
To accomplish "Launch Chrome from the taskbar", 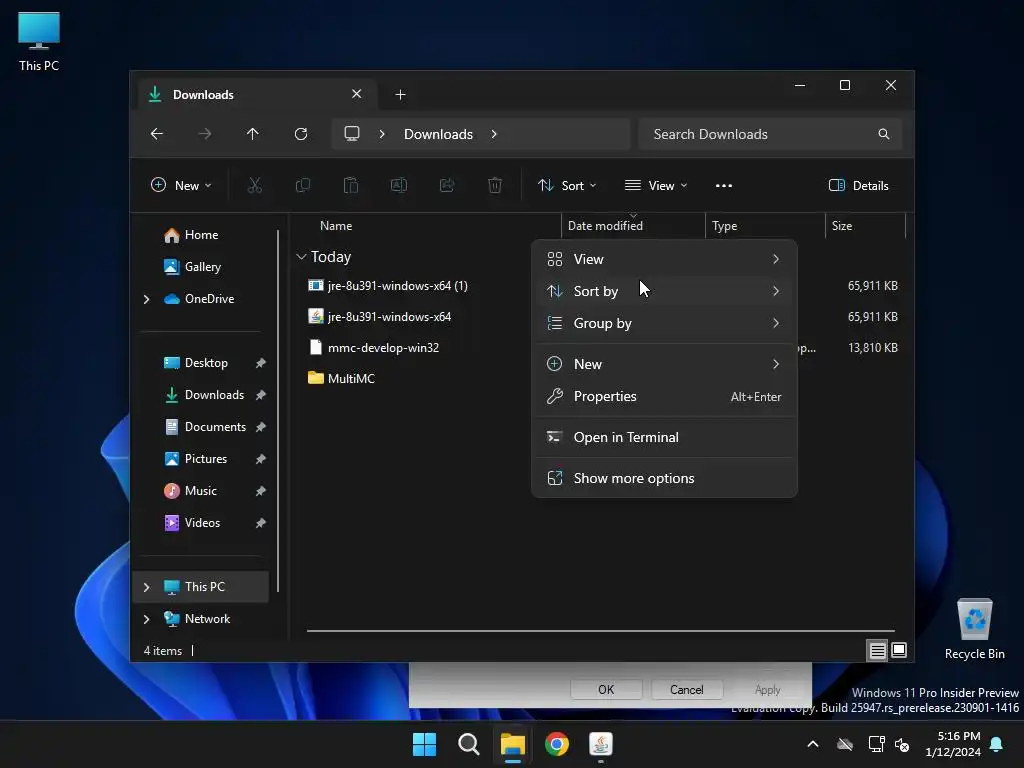I will point(557,744).
